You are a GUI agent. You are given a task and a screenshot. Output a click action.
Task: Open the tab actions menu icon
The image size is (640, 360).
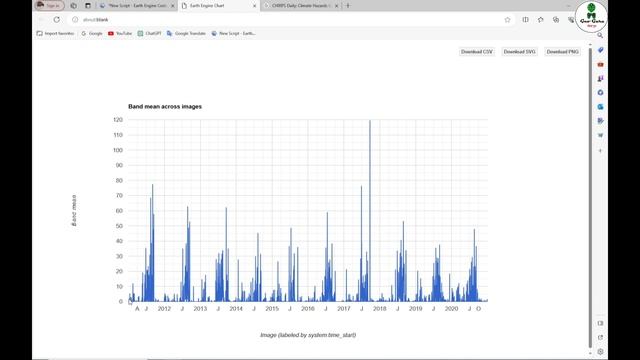tap(88, 6)
